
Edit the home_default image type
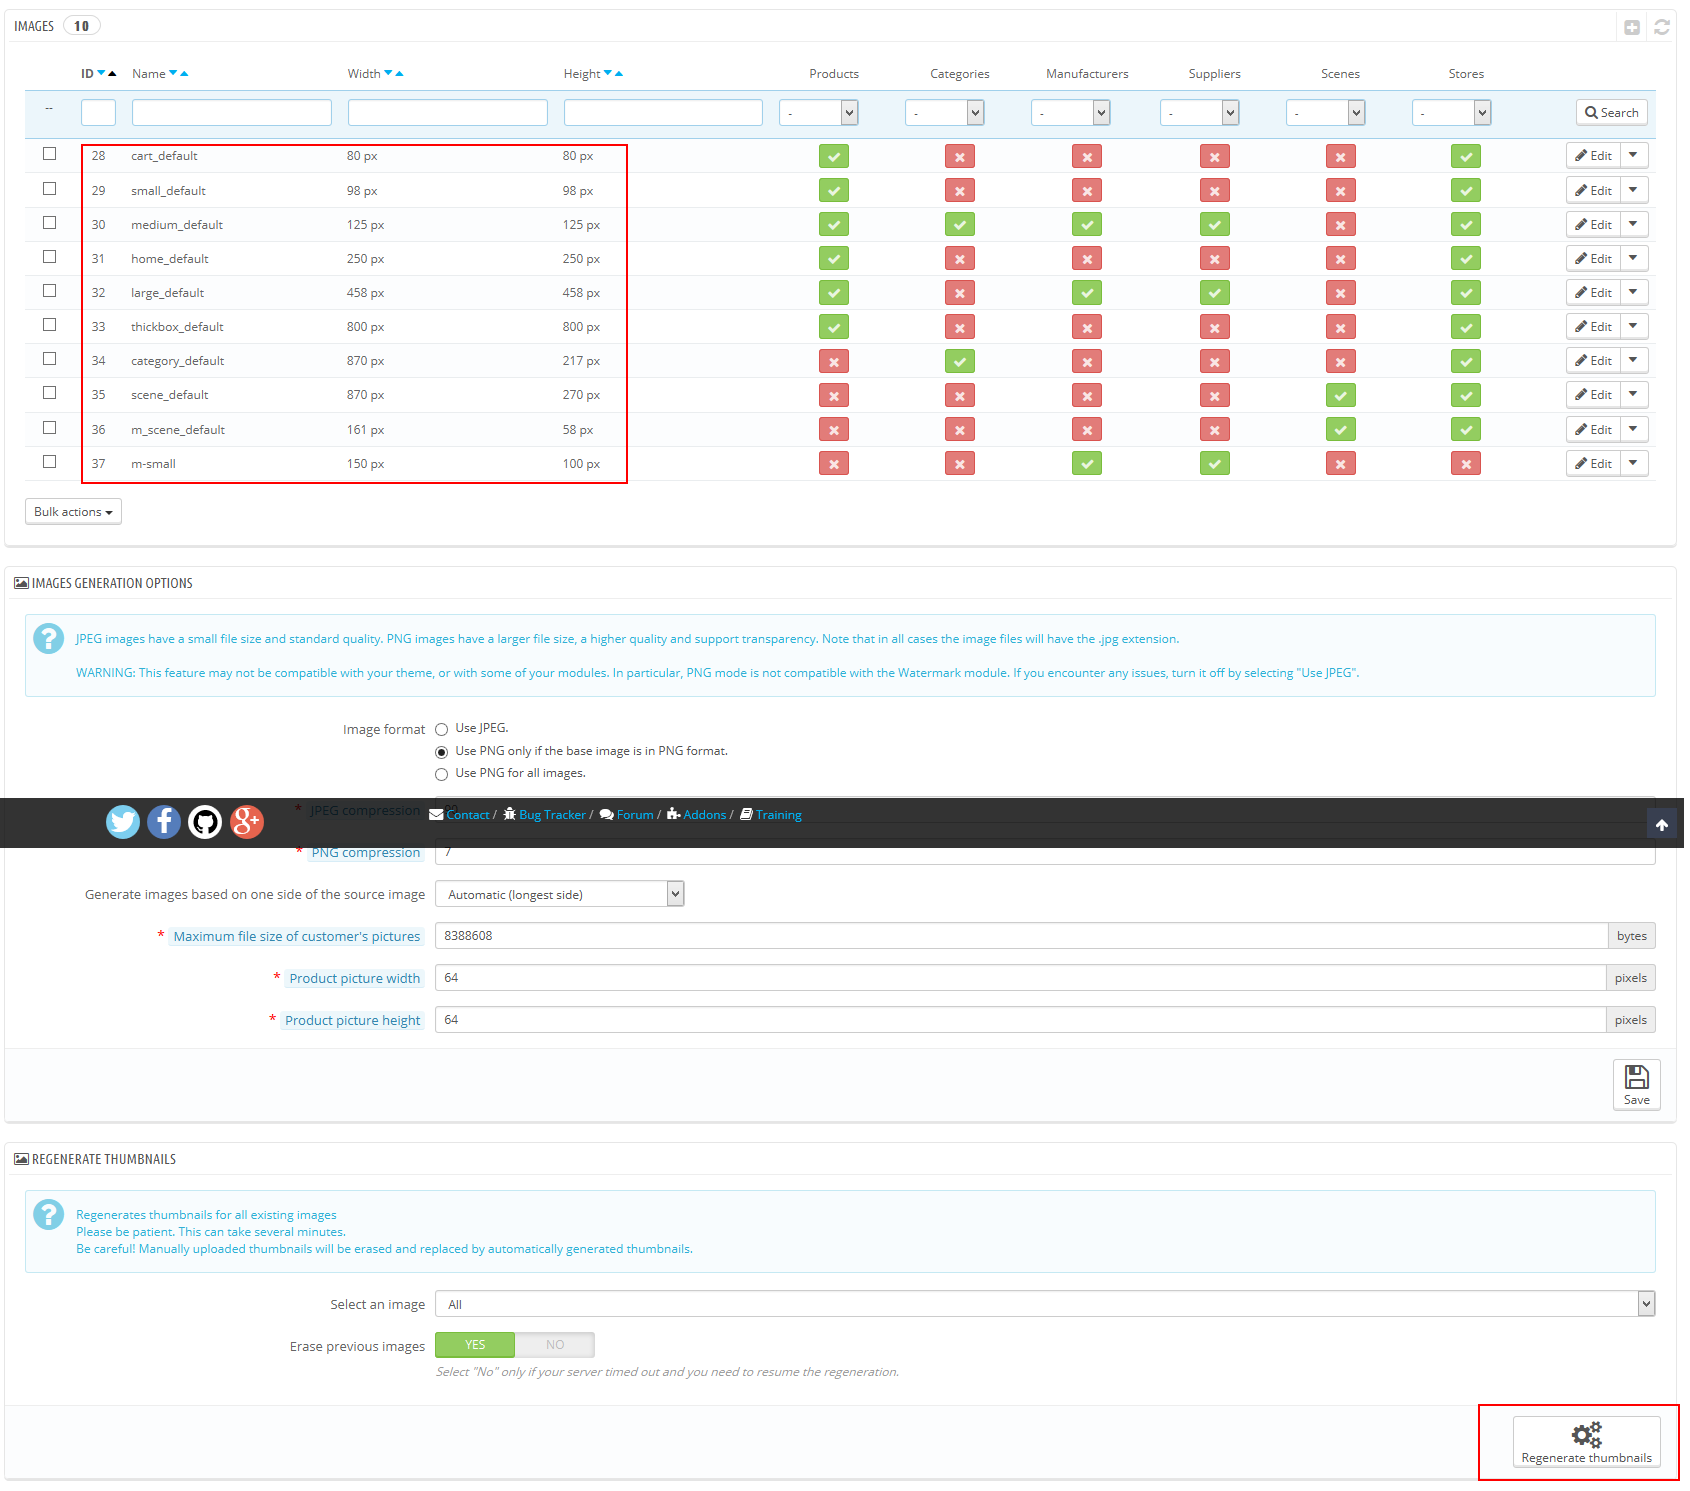pyautogui.click(x=1593, y=258)
